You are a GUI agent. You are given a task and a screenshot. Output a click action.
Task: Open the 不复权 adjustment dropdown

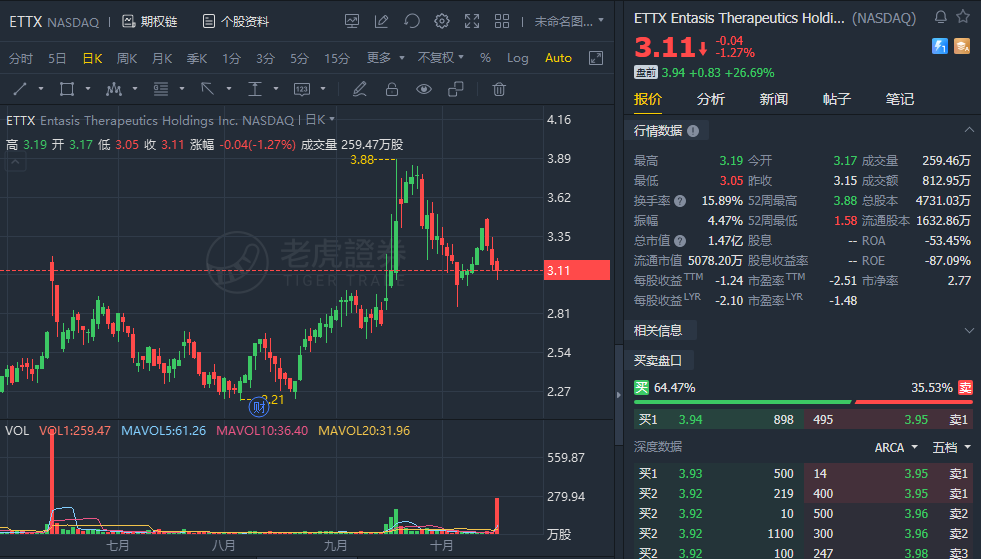(440, 58)
